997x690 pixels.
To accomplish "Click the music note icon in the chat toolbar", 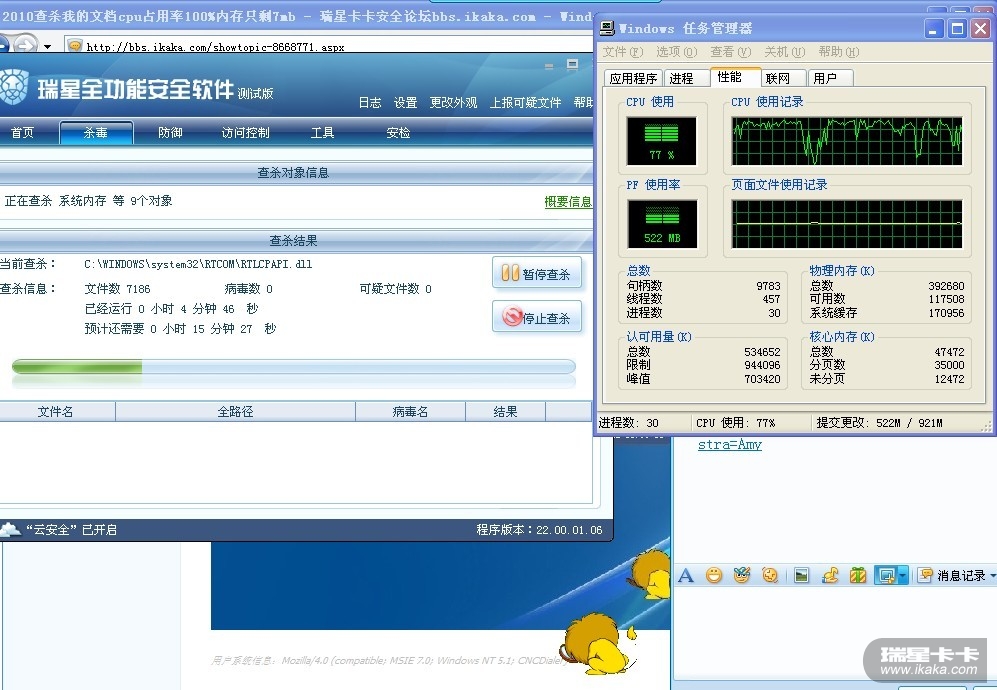I will point(830,576).
